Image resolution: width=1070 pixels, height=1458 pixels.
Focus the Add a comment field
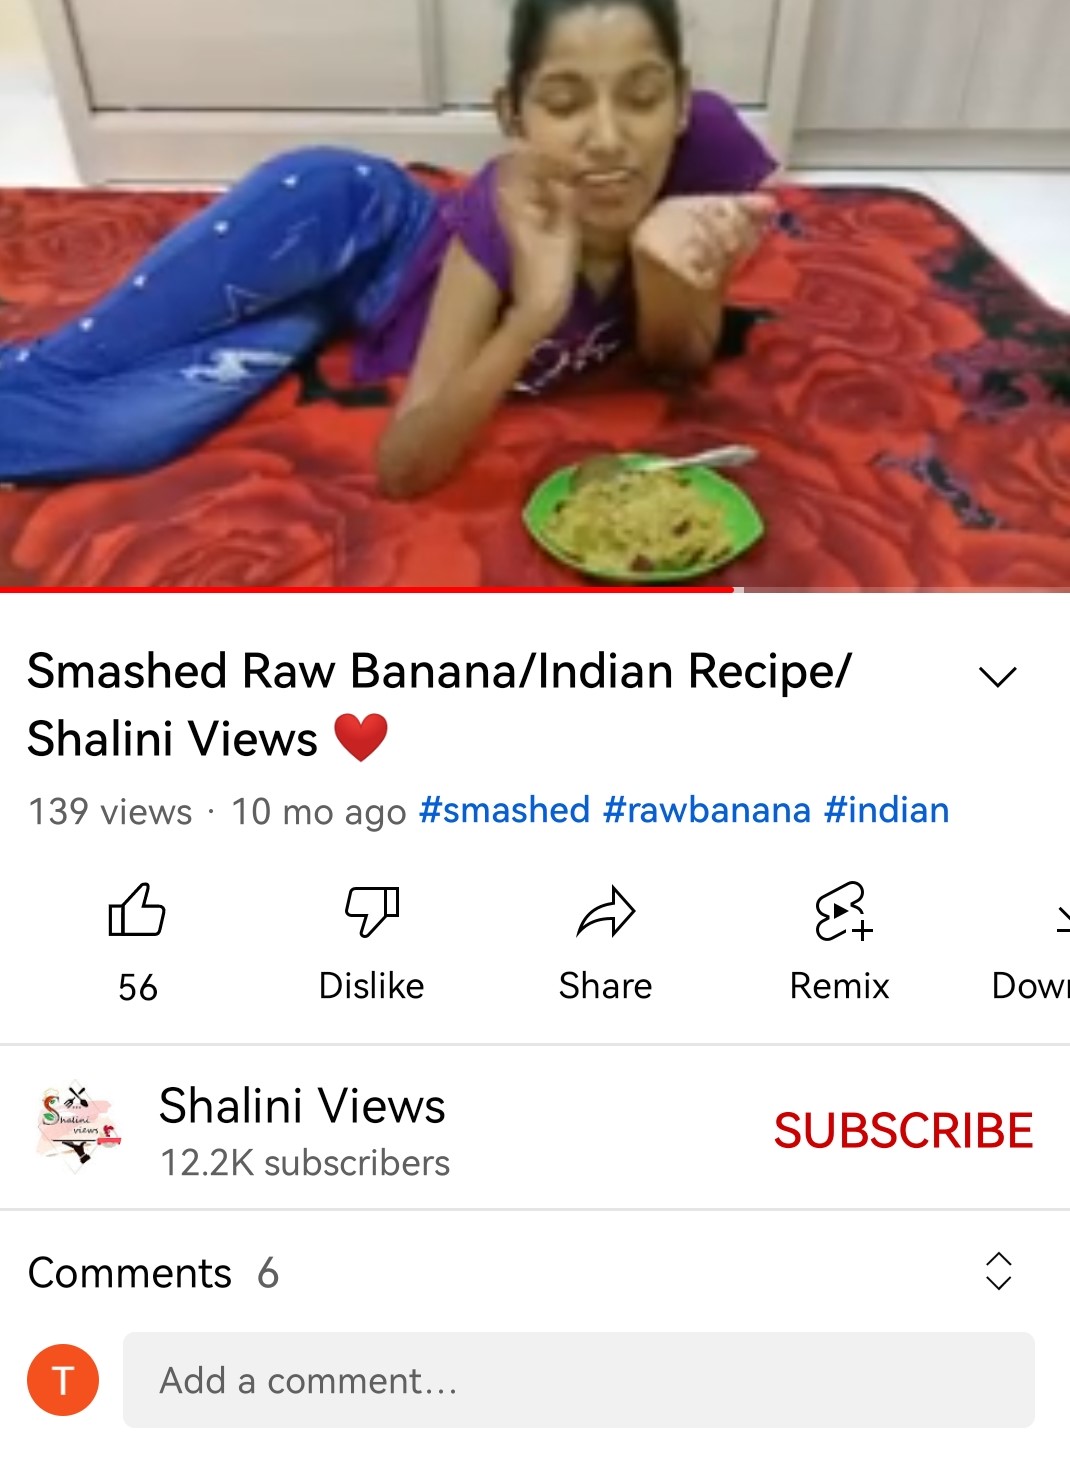click(579, 1380)
